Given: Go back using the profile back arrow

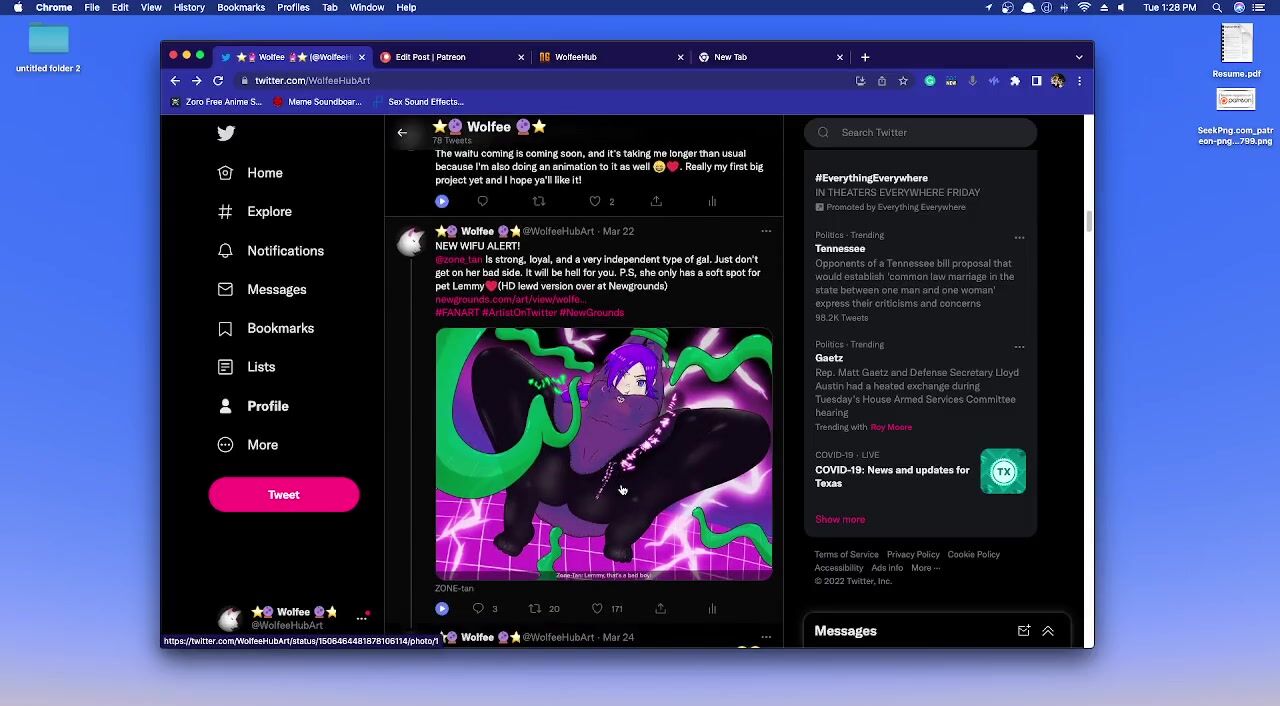Looking at the screenshot, I should coord(402,132).
